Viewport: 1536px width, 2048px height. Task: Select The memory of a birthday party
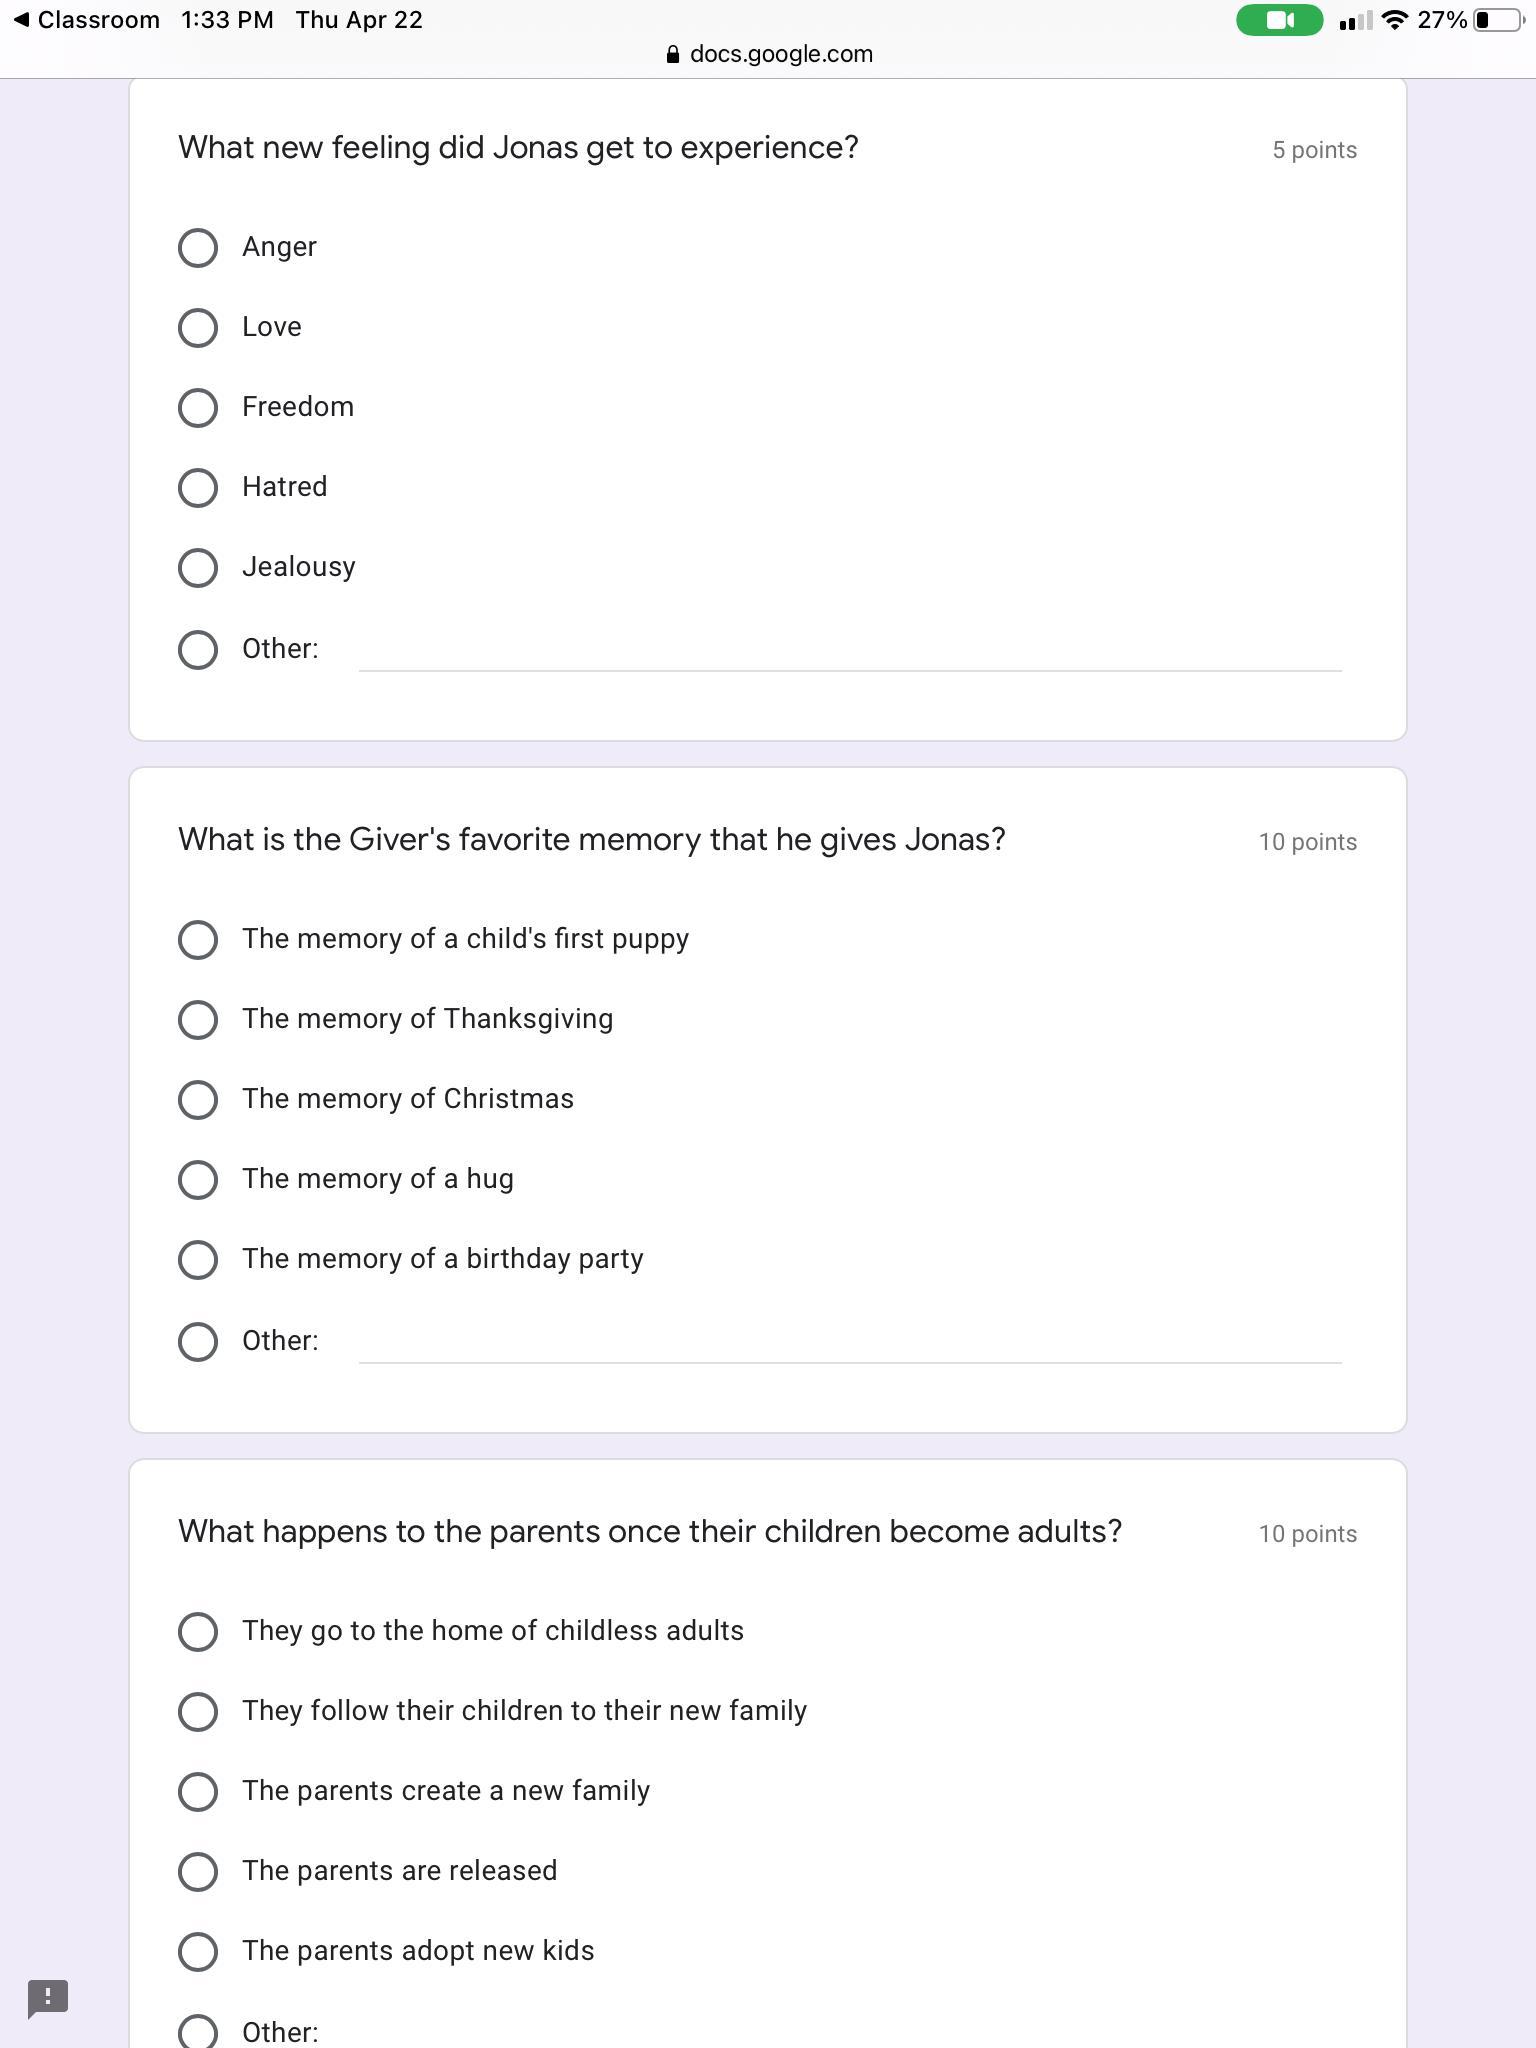coord(198,1260)
